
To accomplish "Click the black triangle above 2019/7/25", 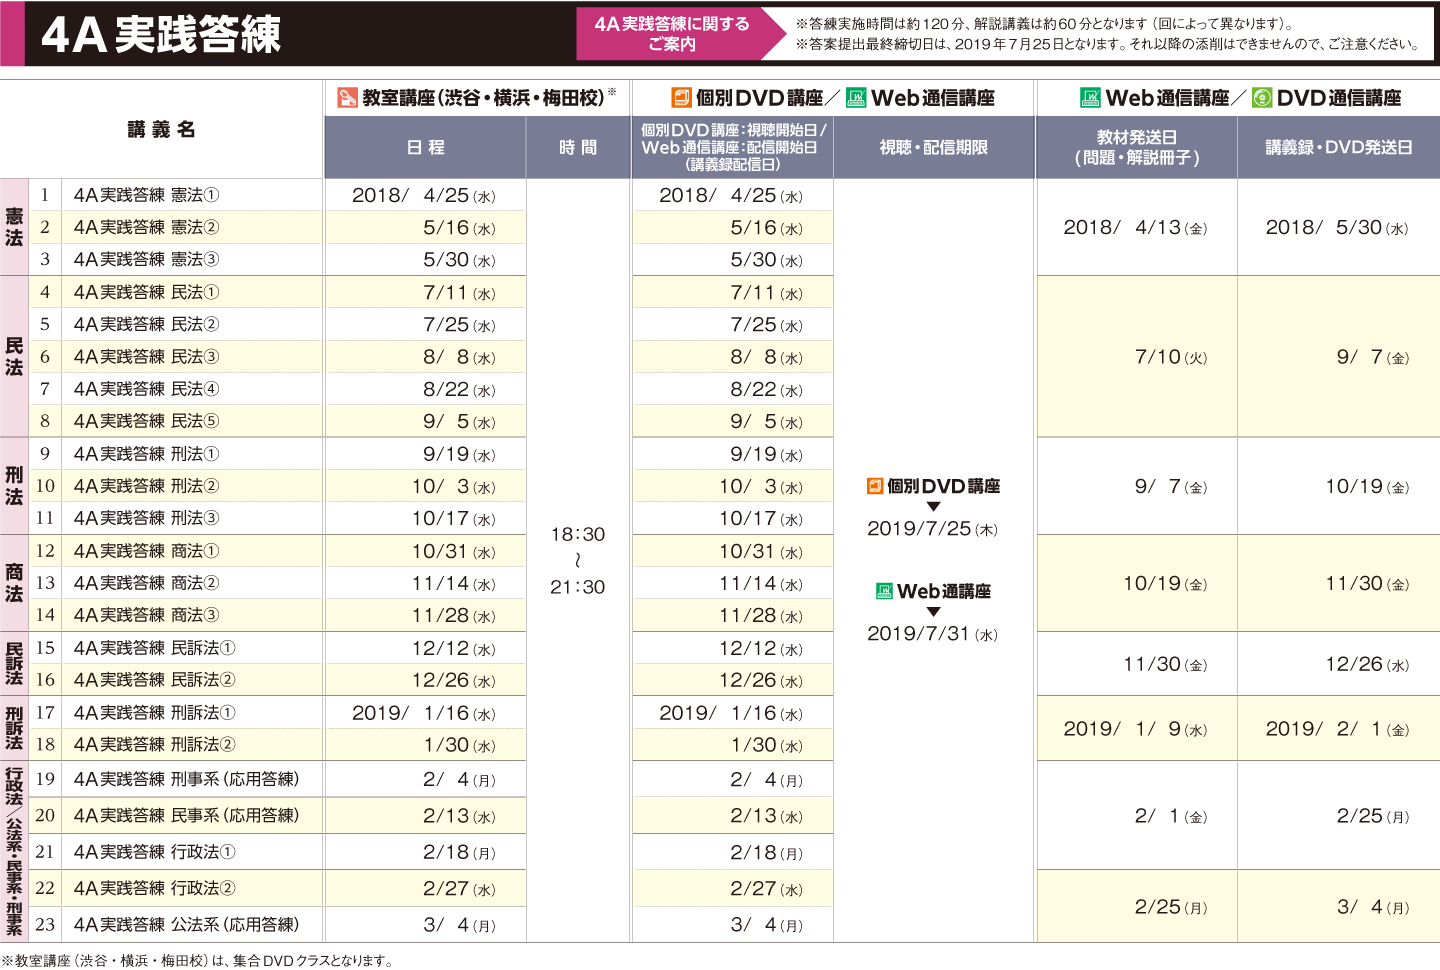I will point(933,507).
